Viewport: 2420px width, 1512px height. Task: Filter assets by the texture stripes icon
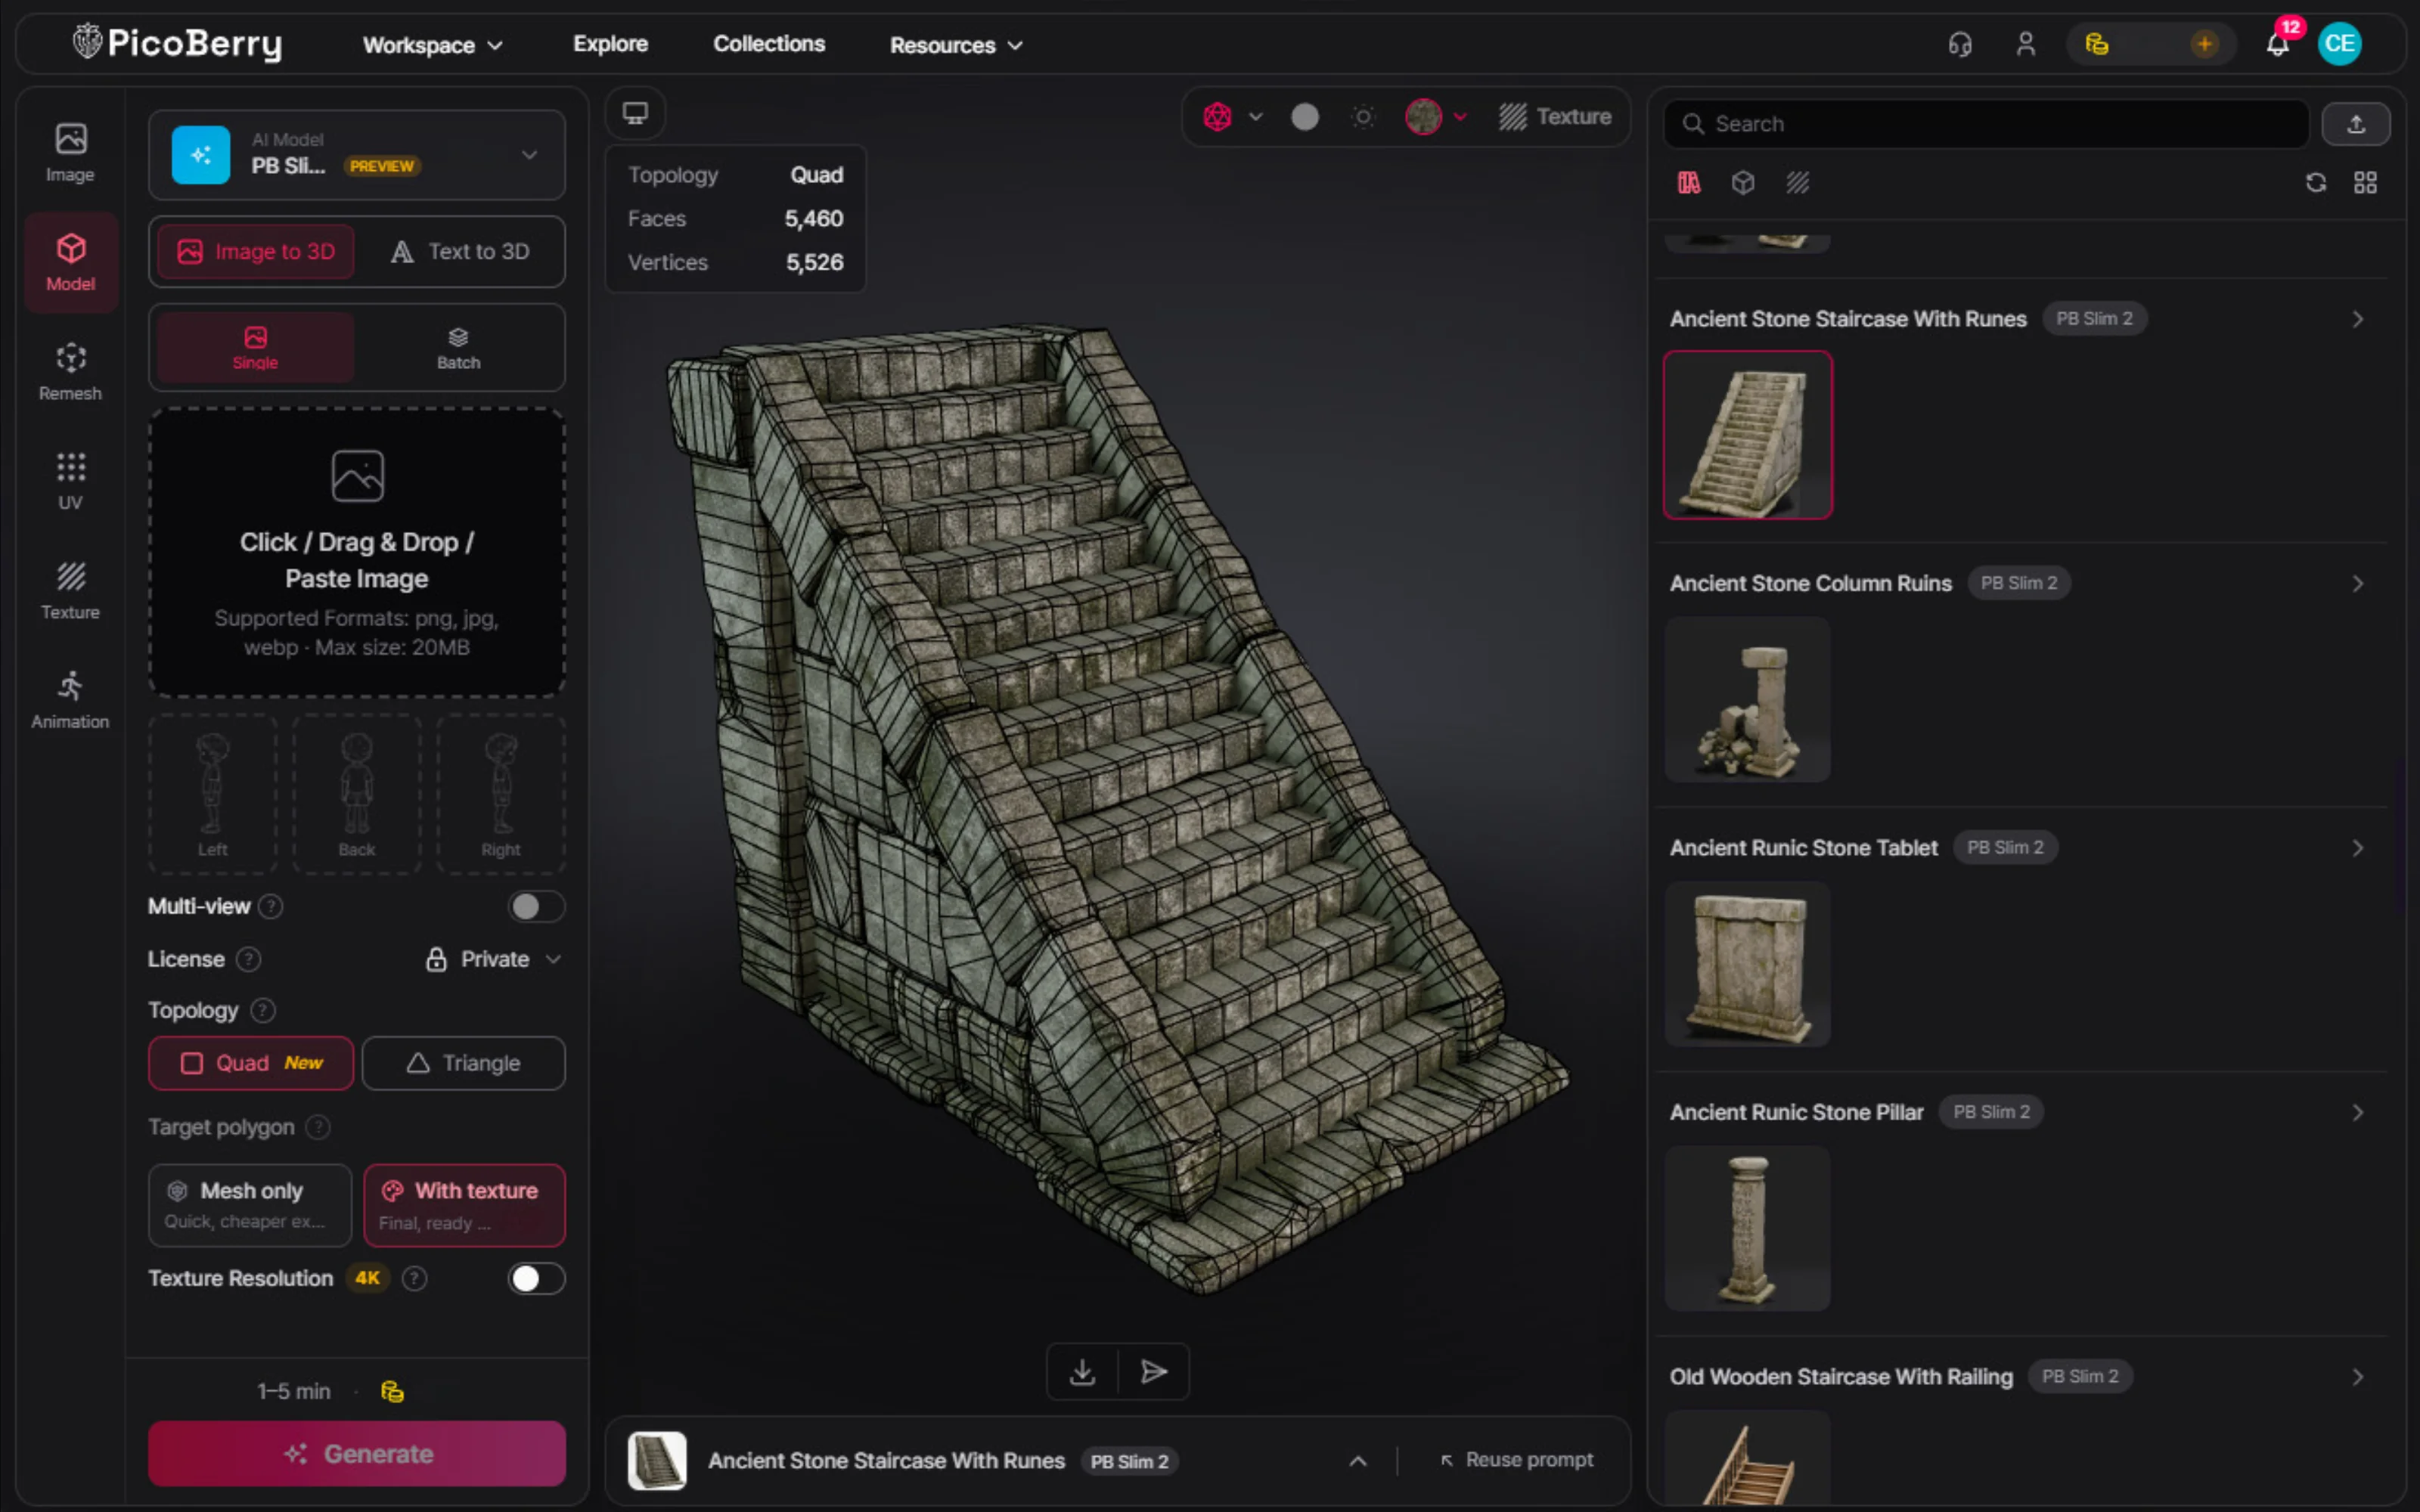(1798, 183)
